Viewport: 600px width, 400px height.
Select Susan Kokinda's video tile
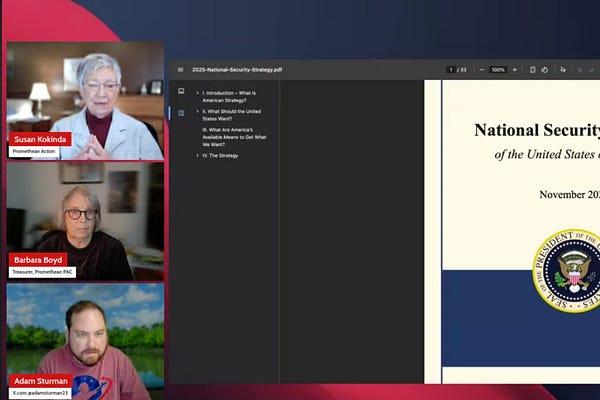point(85,101)
